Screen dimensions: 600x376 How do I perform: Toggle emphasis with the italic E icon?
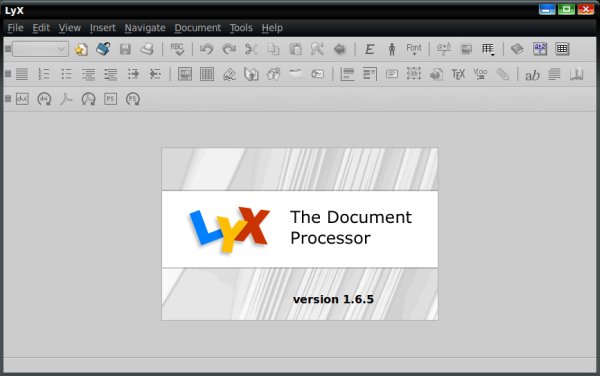369,49
